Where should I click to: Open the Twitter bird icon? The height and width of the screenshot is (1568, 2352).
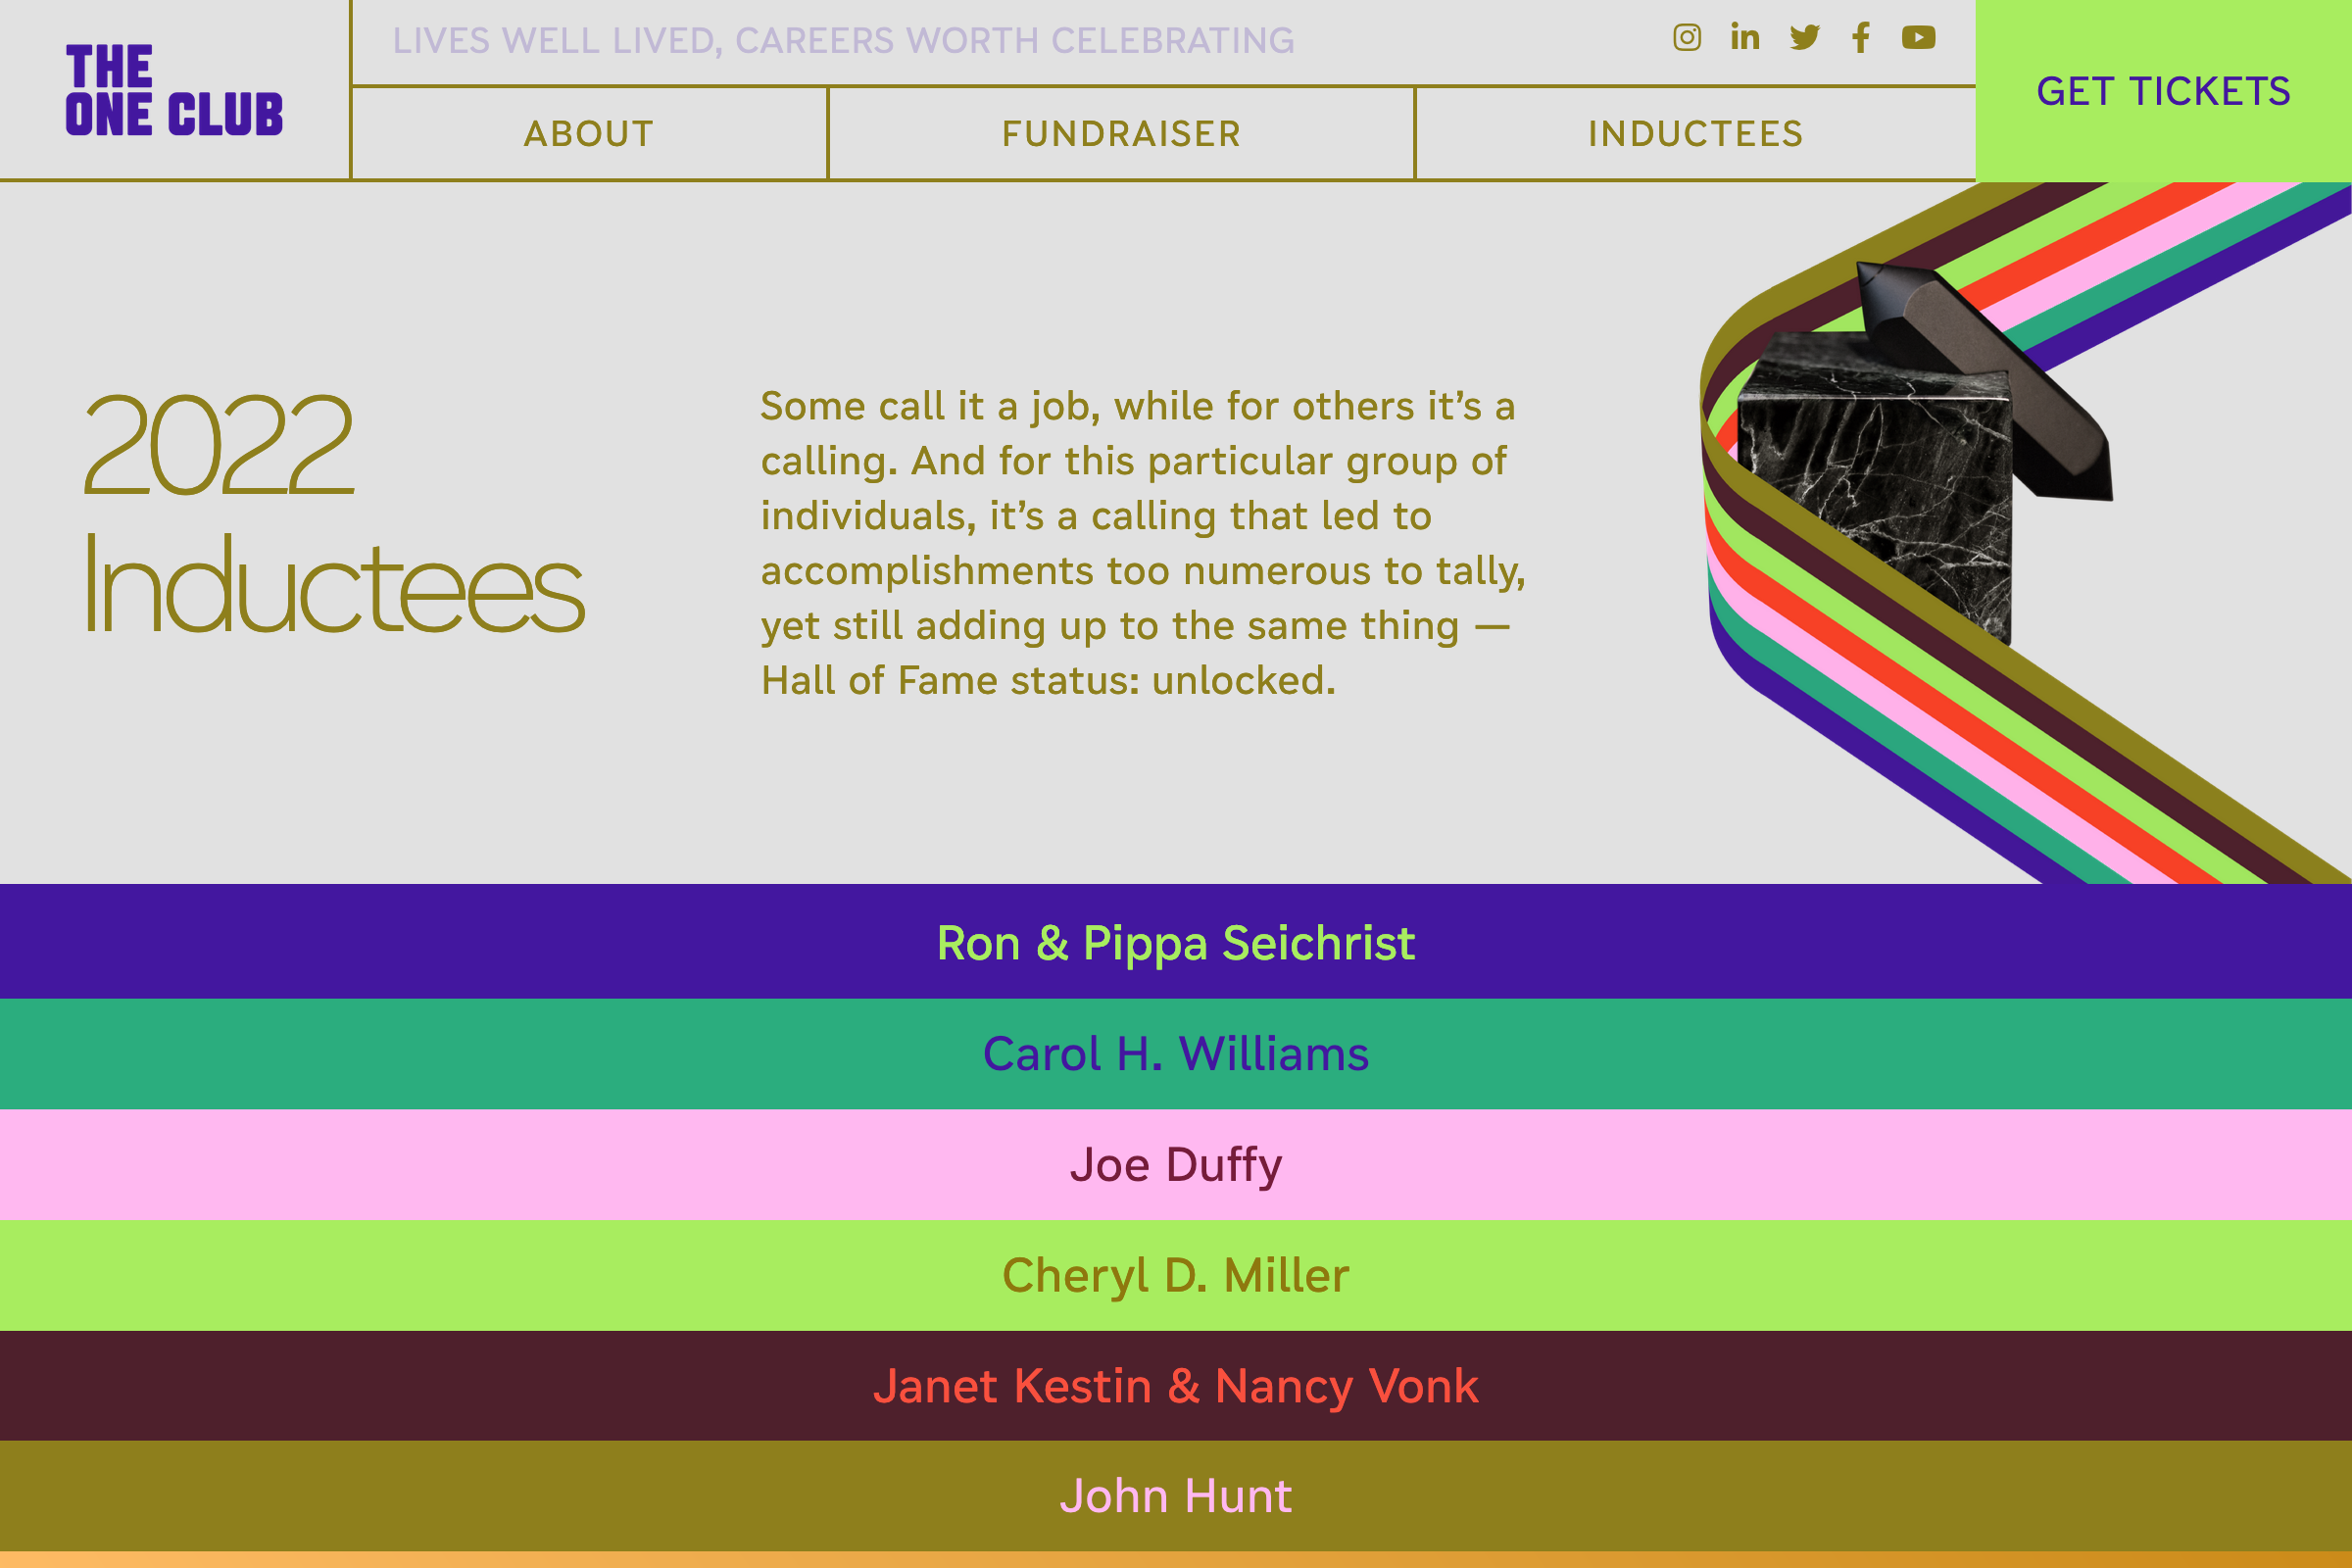pyautogui.click(x=1804, y=38)
